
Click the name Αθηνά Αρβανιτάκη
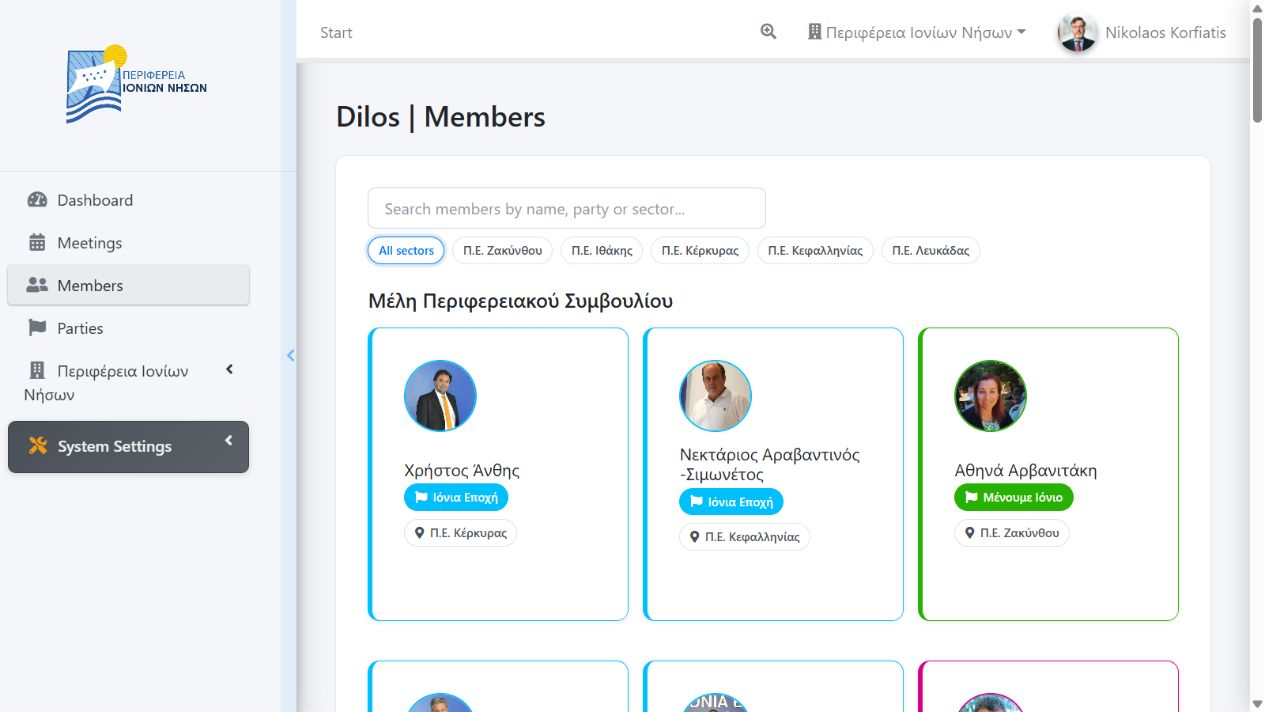click(1026, 470)
